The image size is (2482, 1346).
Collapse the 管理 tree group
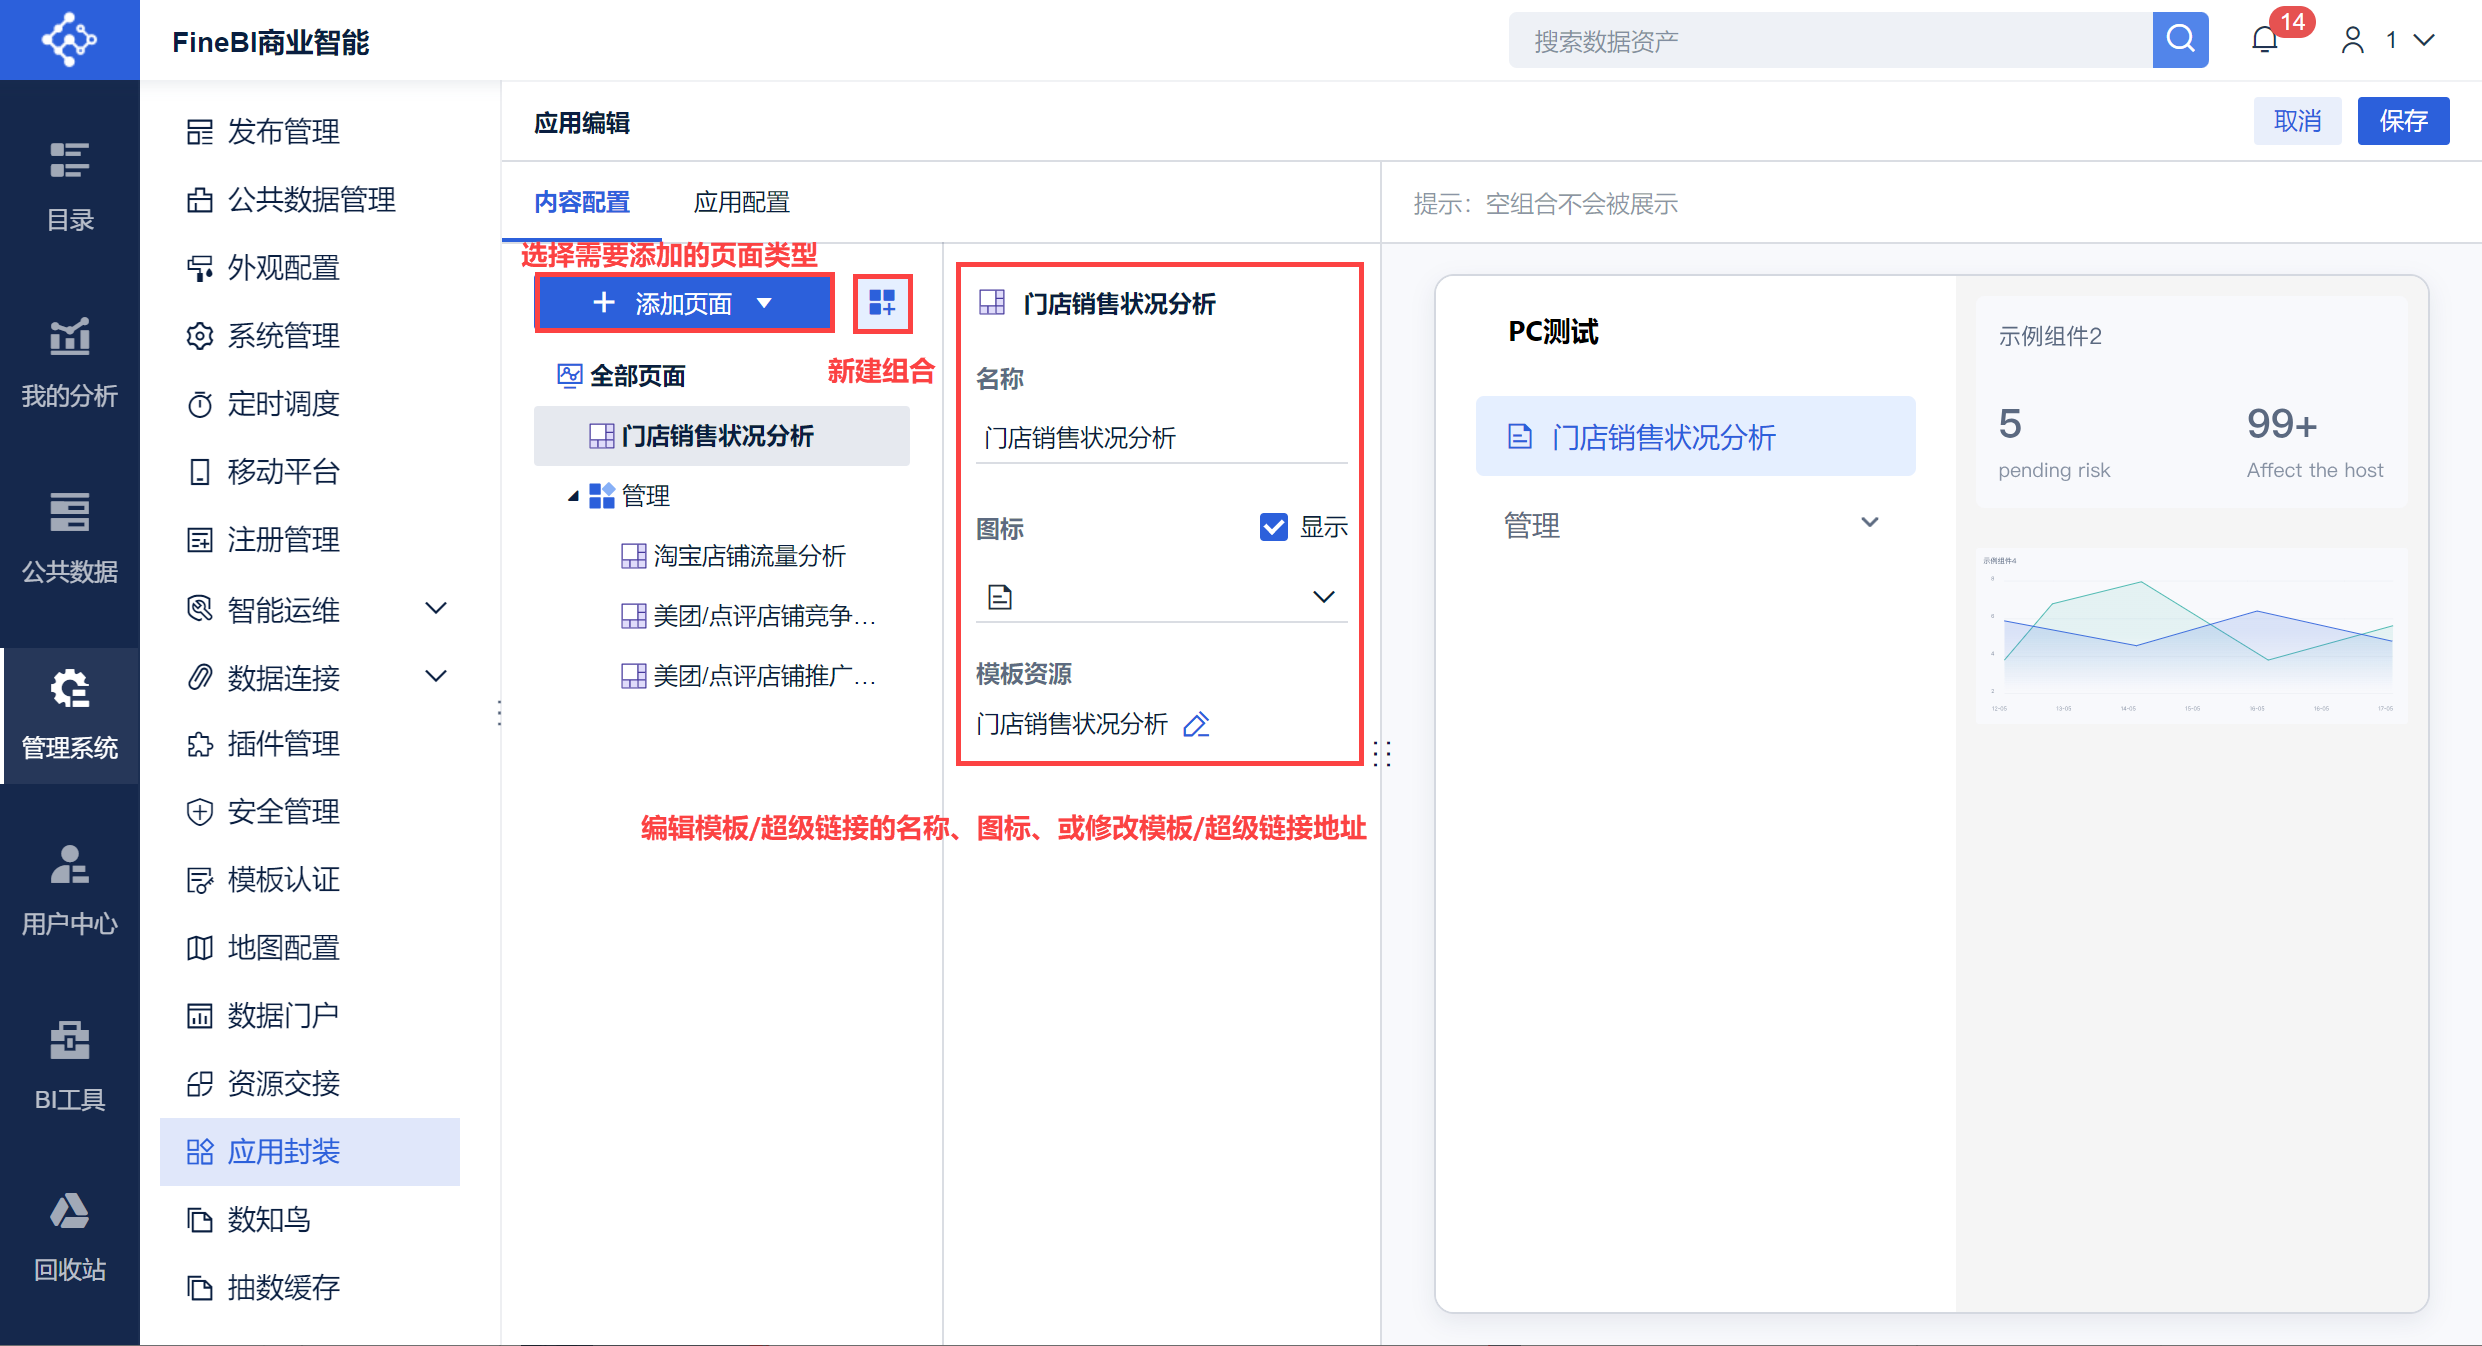[x=573, y=496]
